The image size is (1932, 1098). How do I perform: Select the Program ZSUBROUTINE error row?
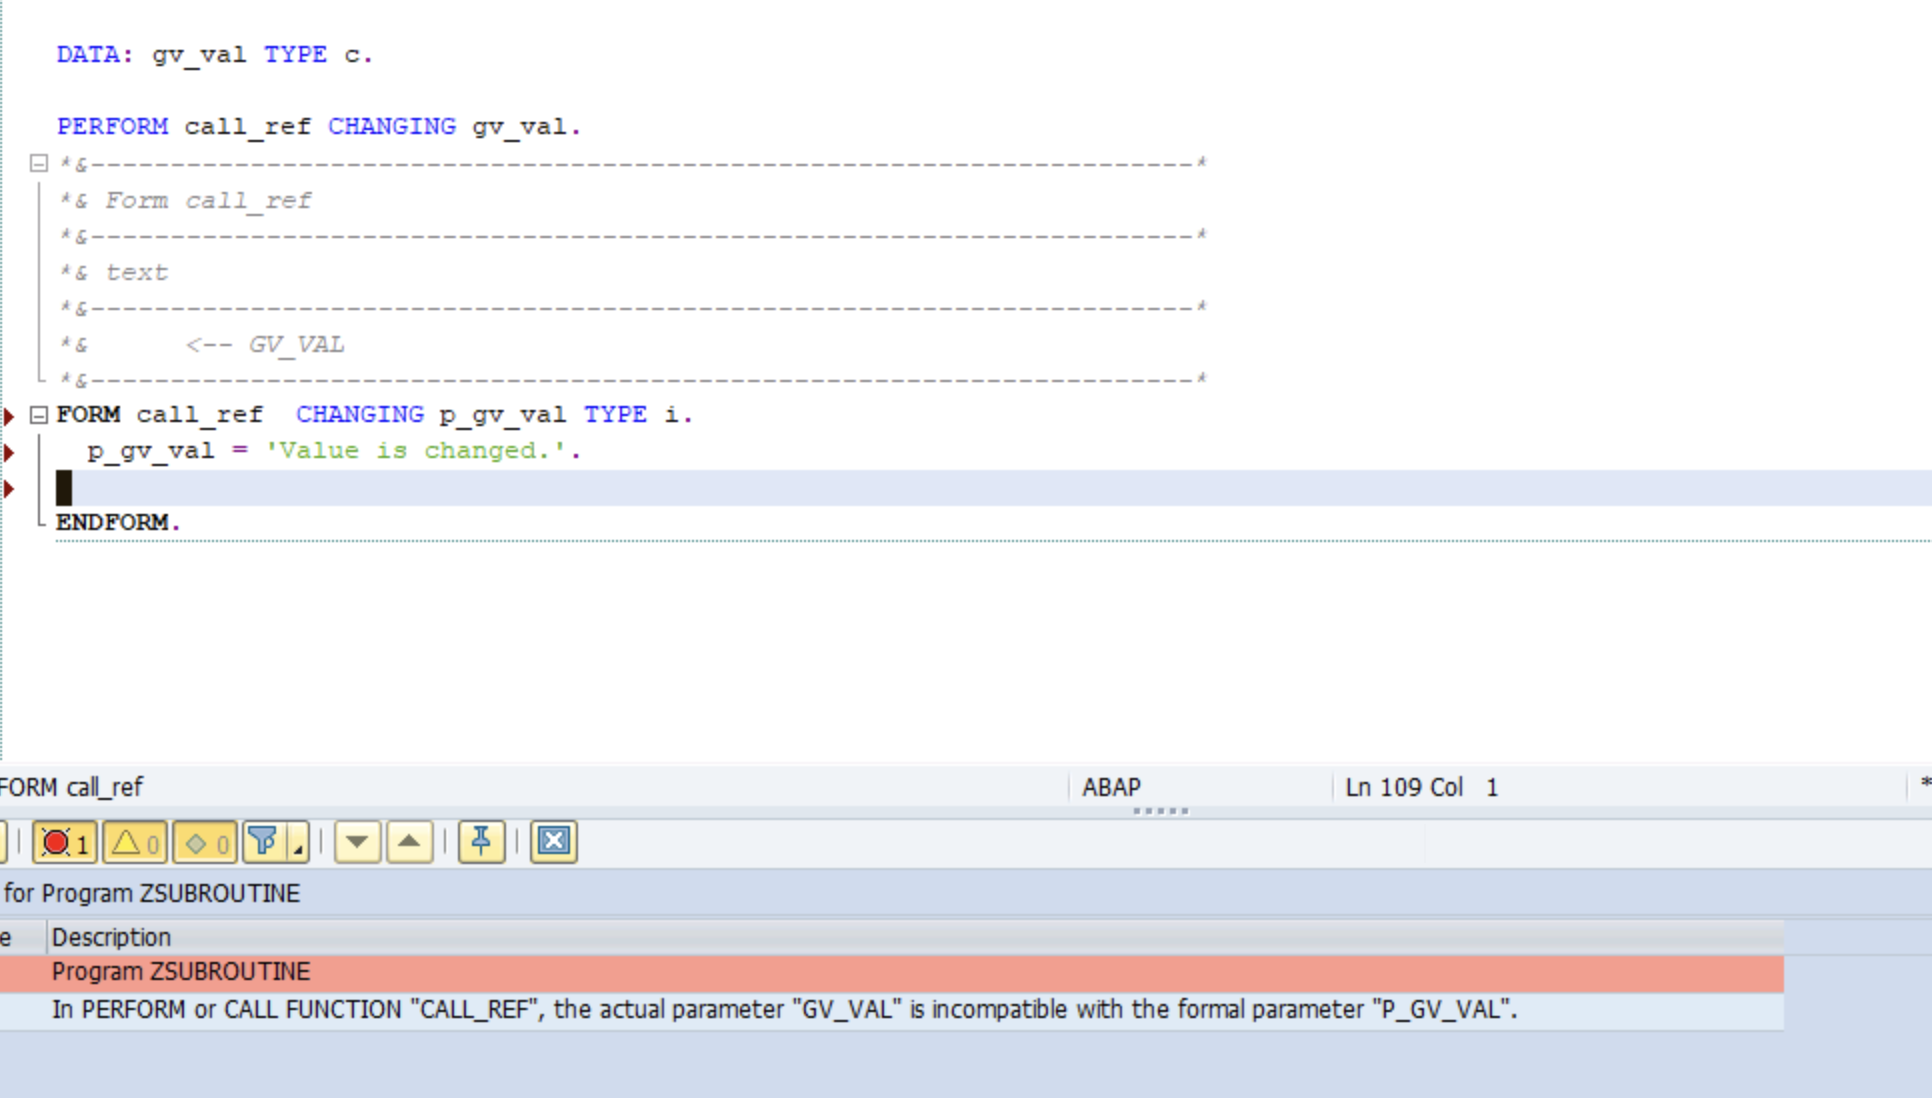tap(181, 972)
